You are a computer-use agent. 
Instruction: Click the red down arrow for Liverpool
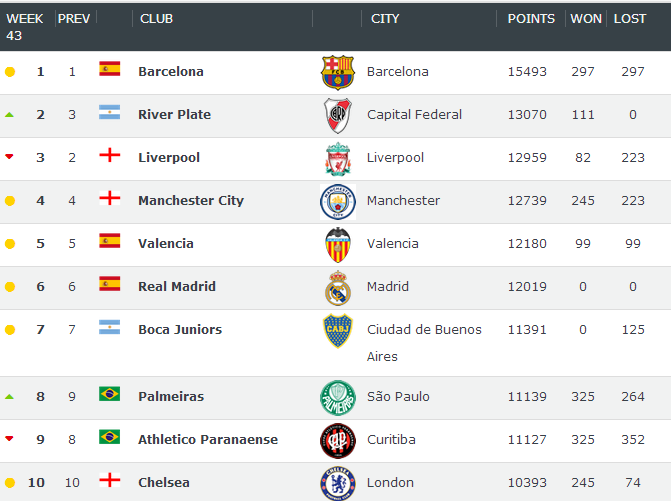tap(9, 157)
